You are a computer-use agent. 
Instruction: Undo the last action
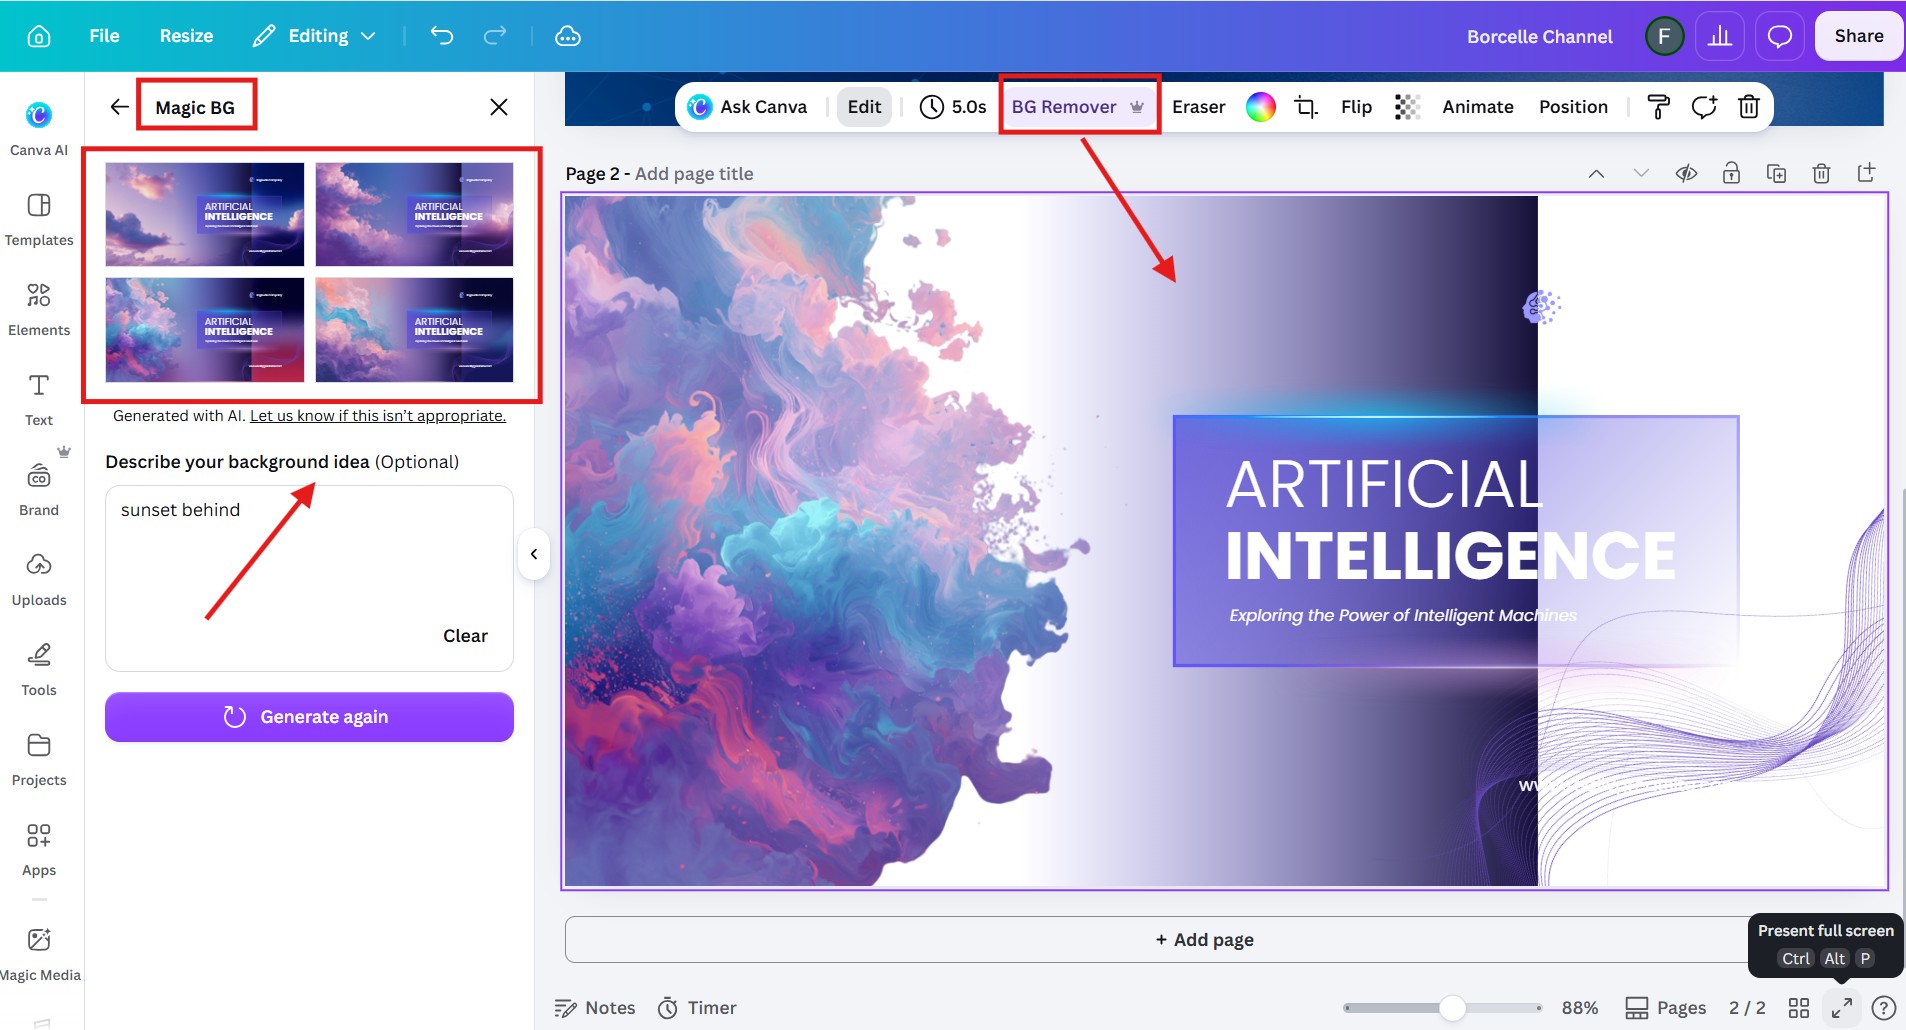point(442,36)
